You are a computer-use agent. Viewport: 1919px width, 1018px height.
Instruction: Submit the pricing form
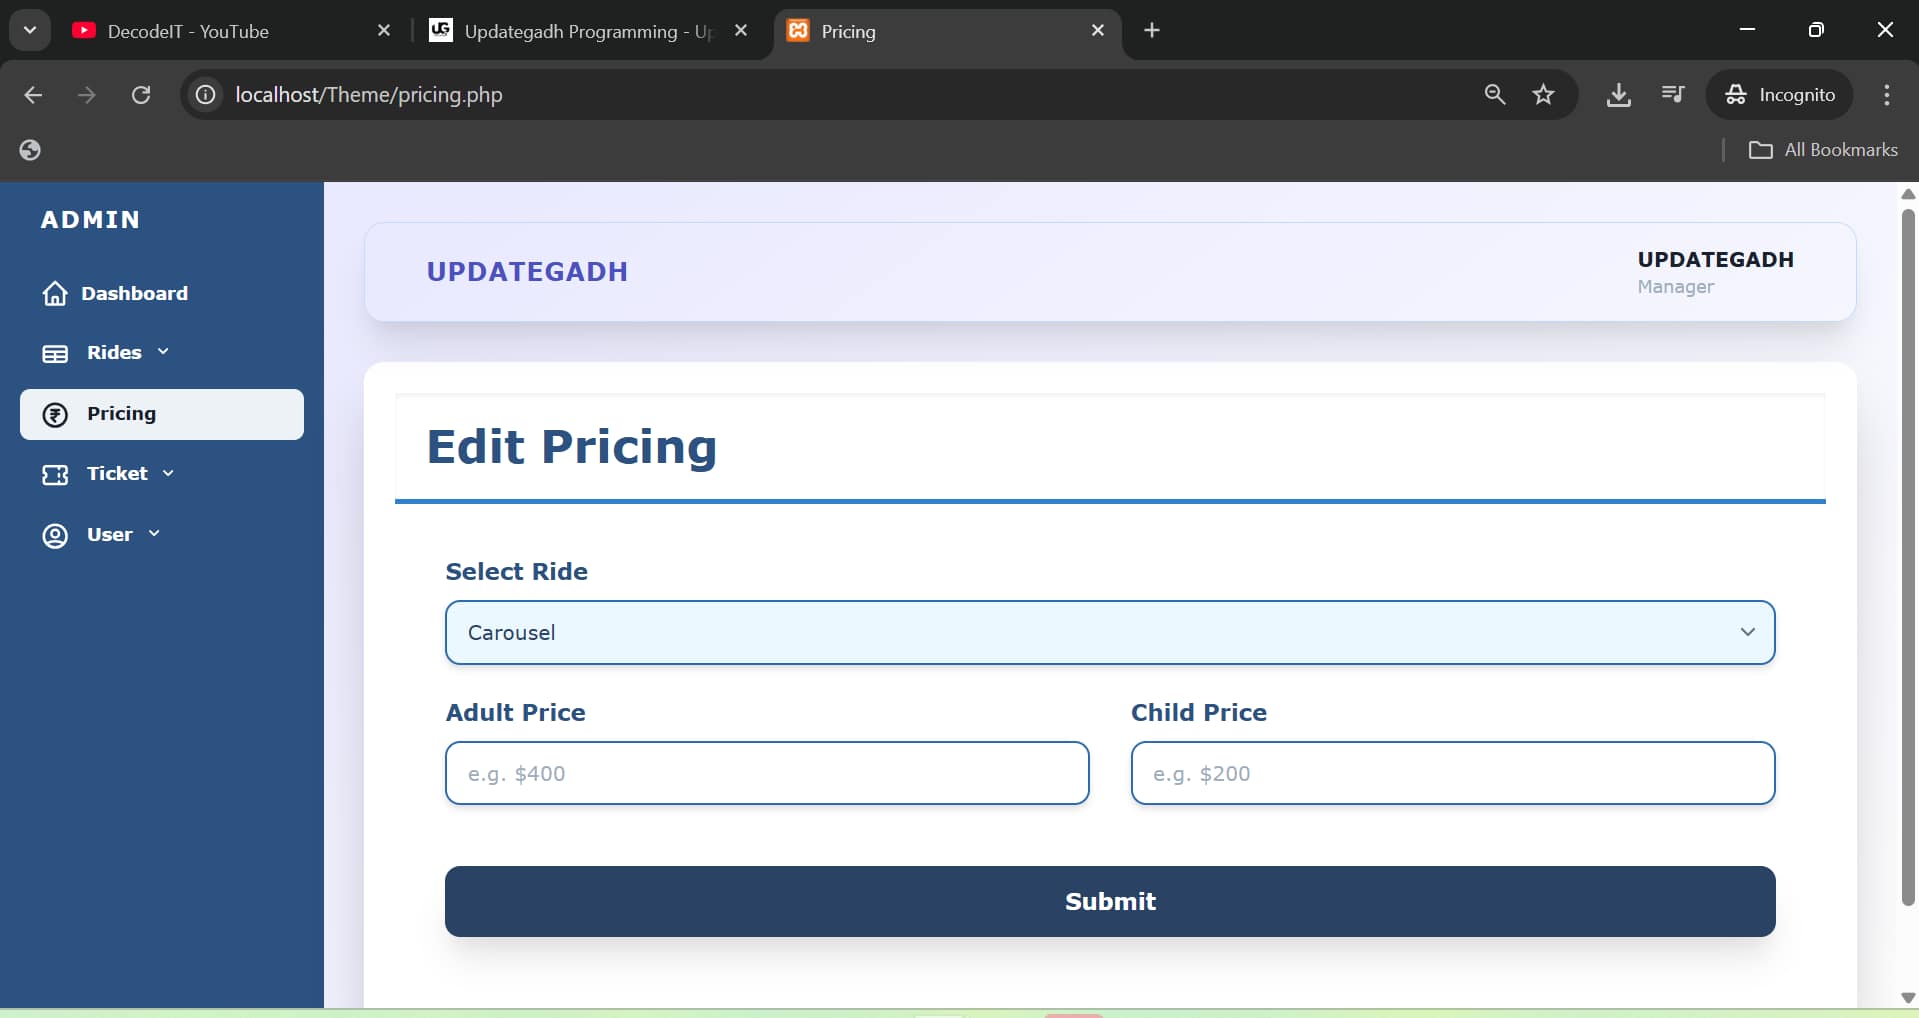pos(1109,901)
